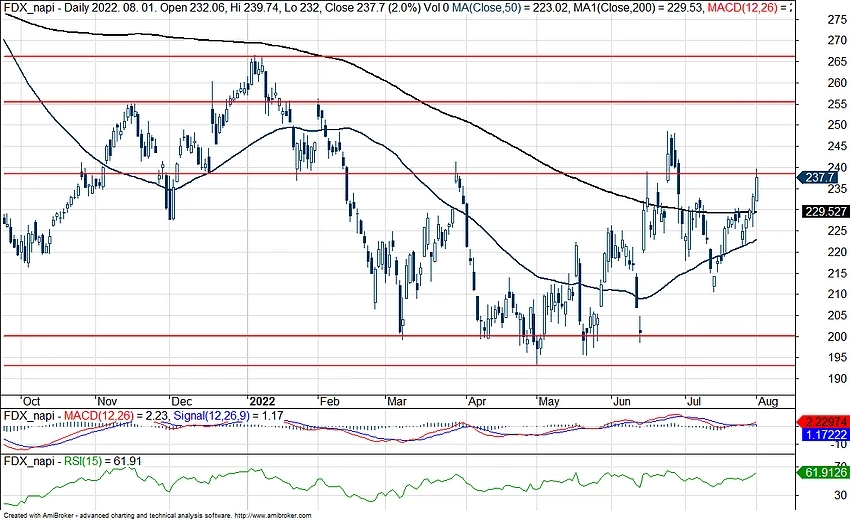This screenshot has width=850, height=520.
Task: Select the blue 1.17222 signal value marker
Action: [x=826, y=434]
